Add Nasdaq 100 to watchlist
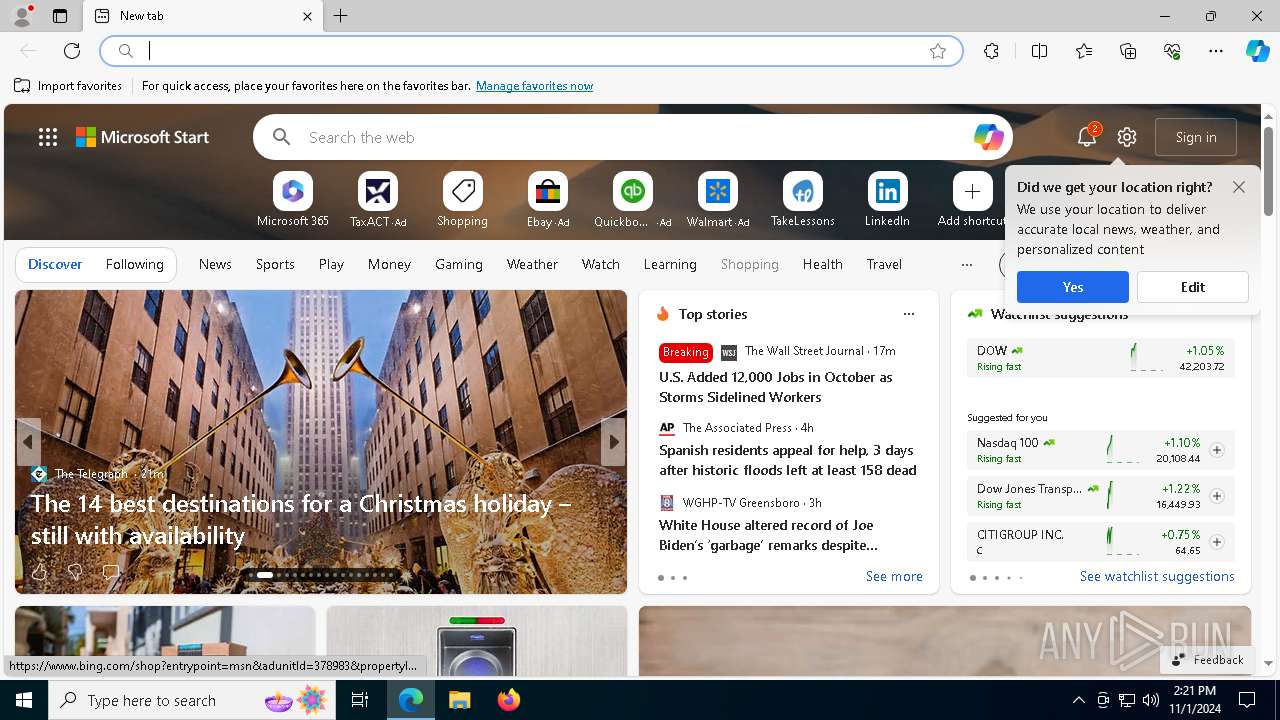The height and width of the screenshot is (720, 1280). tap(1217, 450)
